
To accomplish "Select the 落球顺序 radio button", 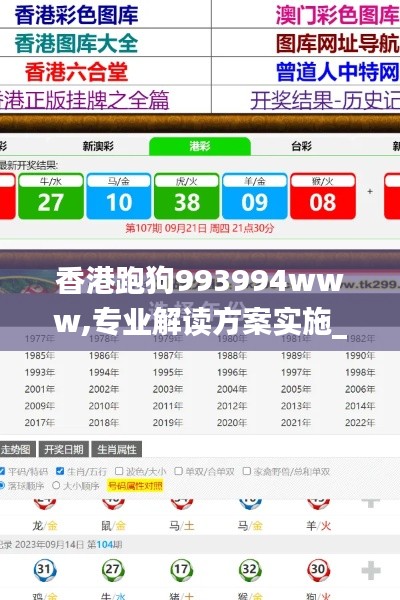I will [x=2, y=486].
